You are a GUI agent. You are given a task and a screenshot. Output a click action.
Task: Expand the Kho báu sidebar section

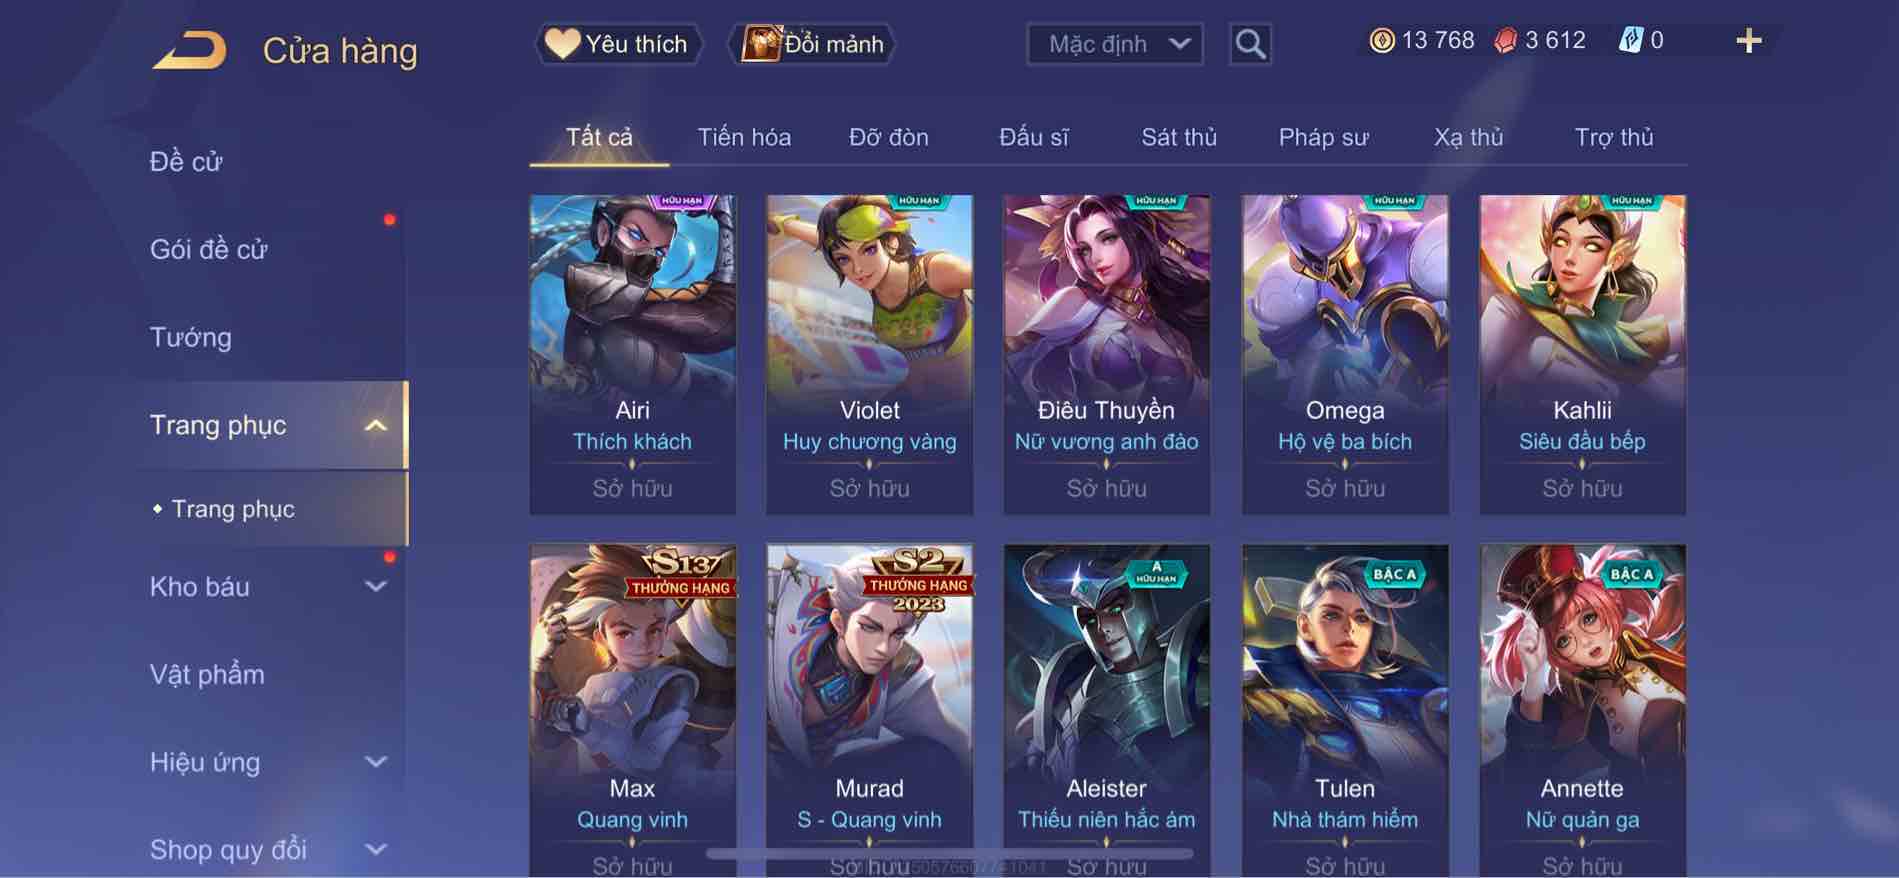pos(375,587)
